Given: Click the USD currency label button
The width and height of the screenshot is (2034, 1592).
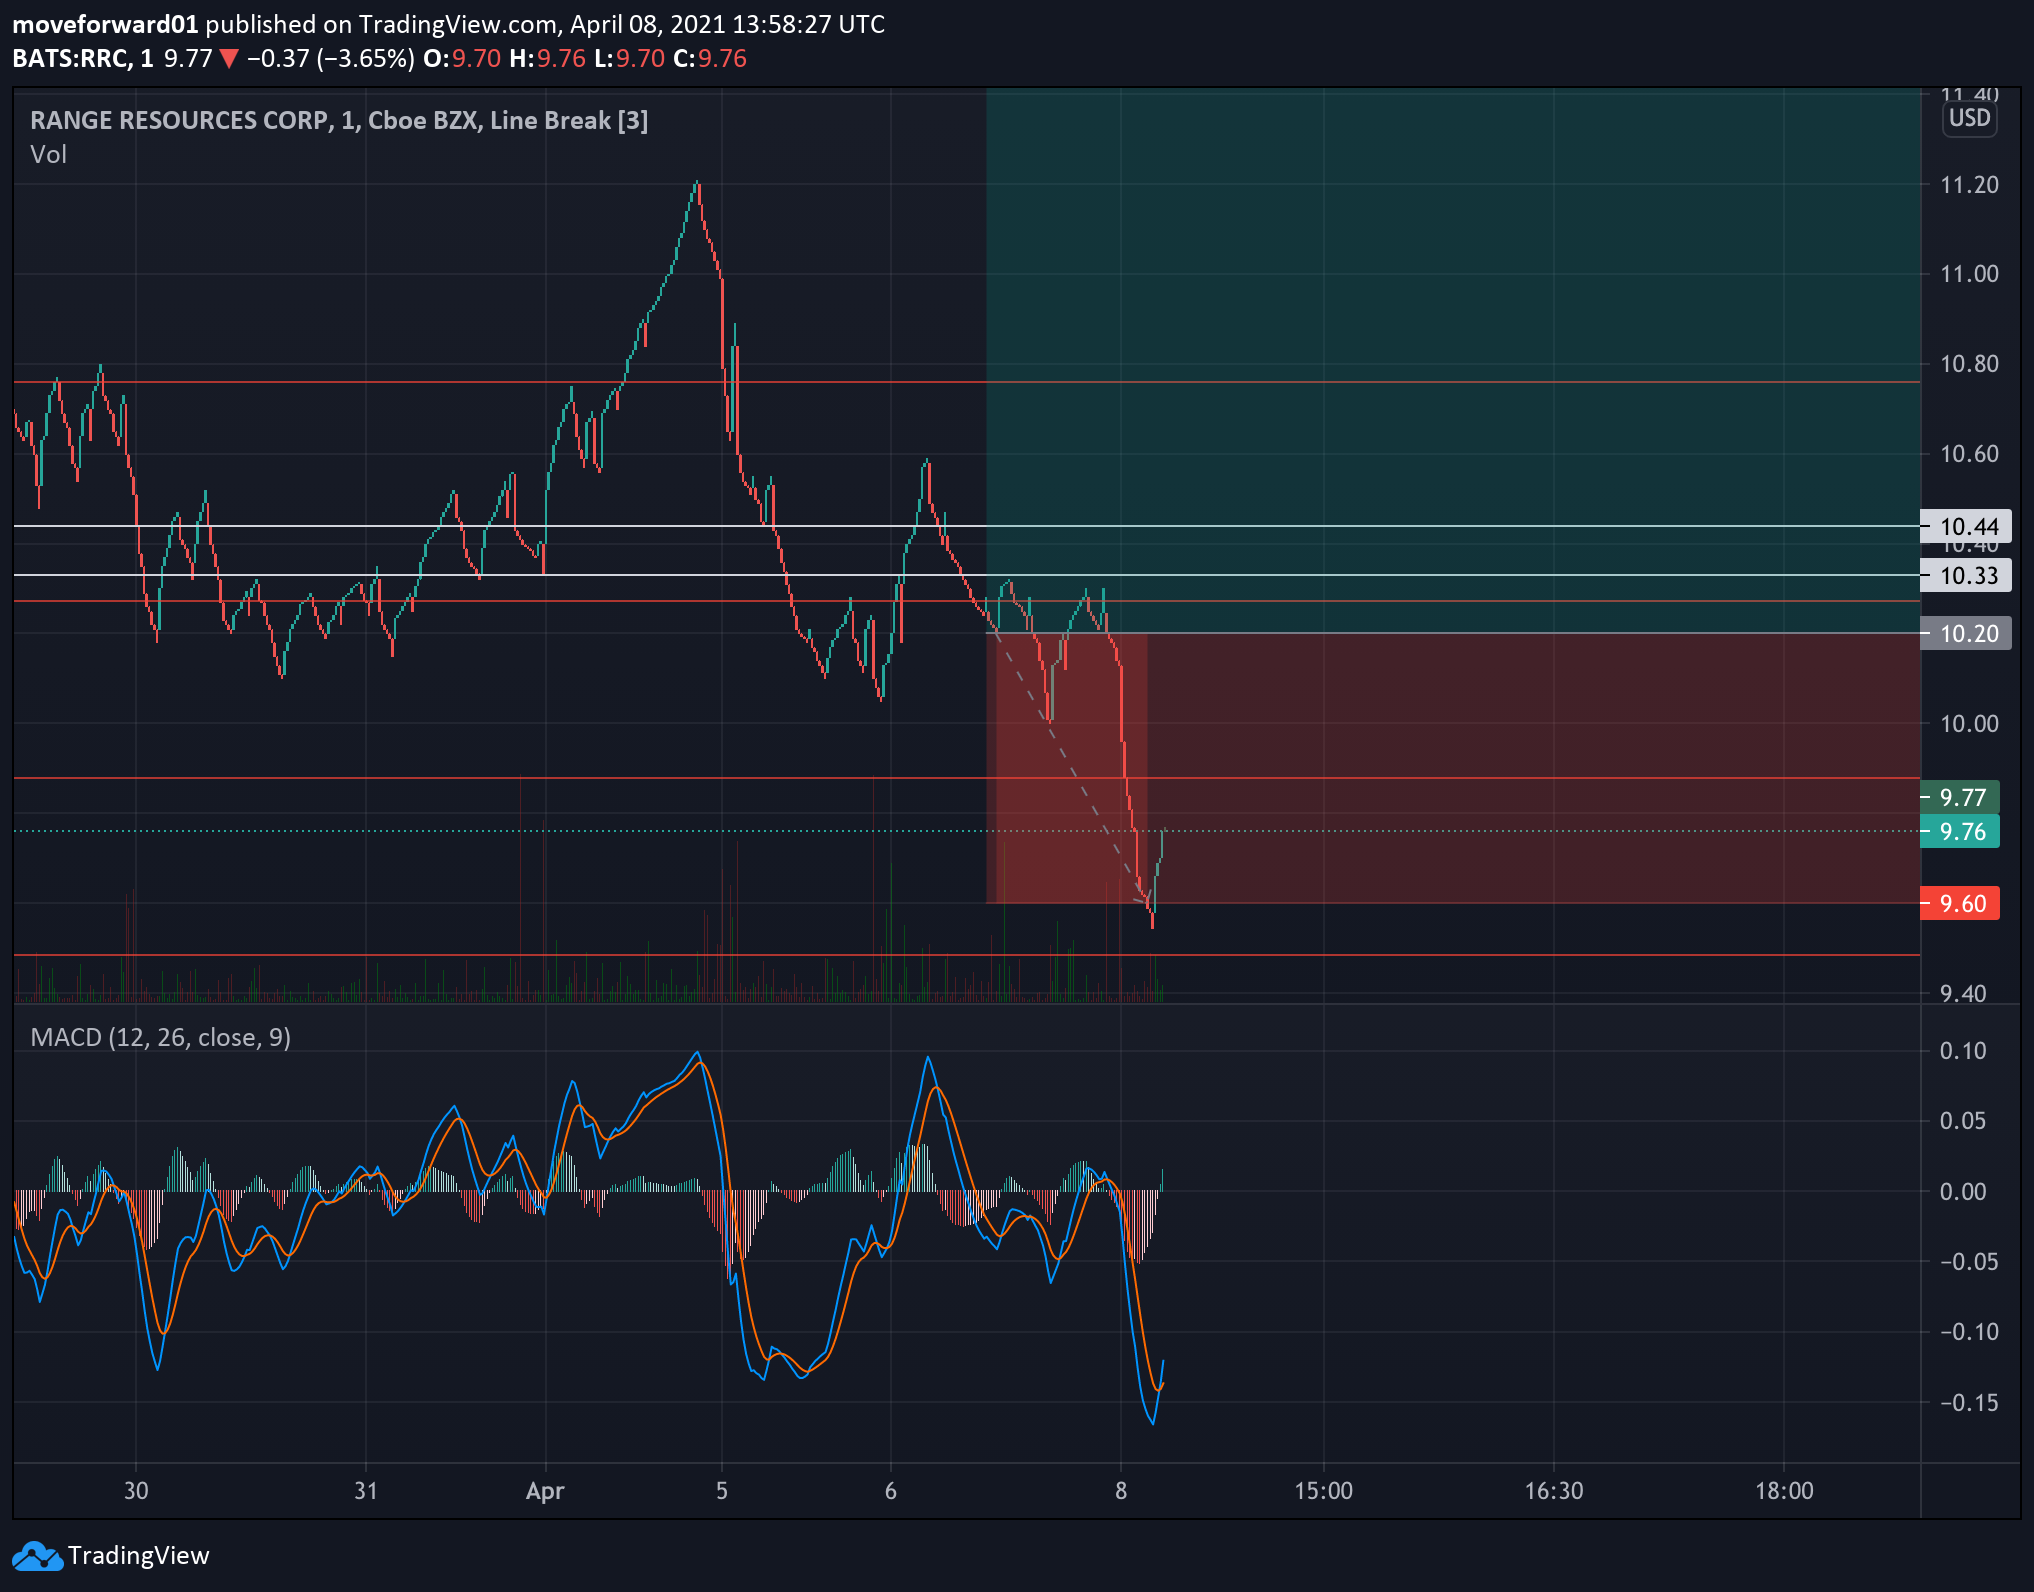Looking at the screenshot, I should 1969,118.
